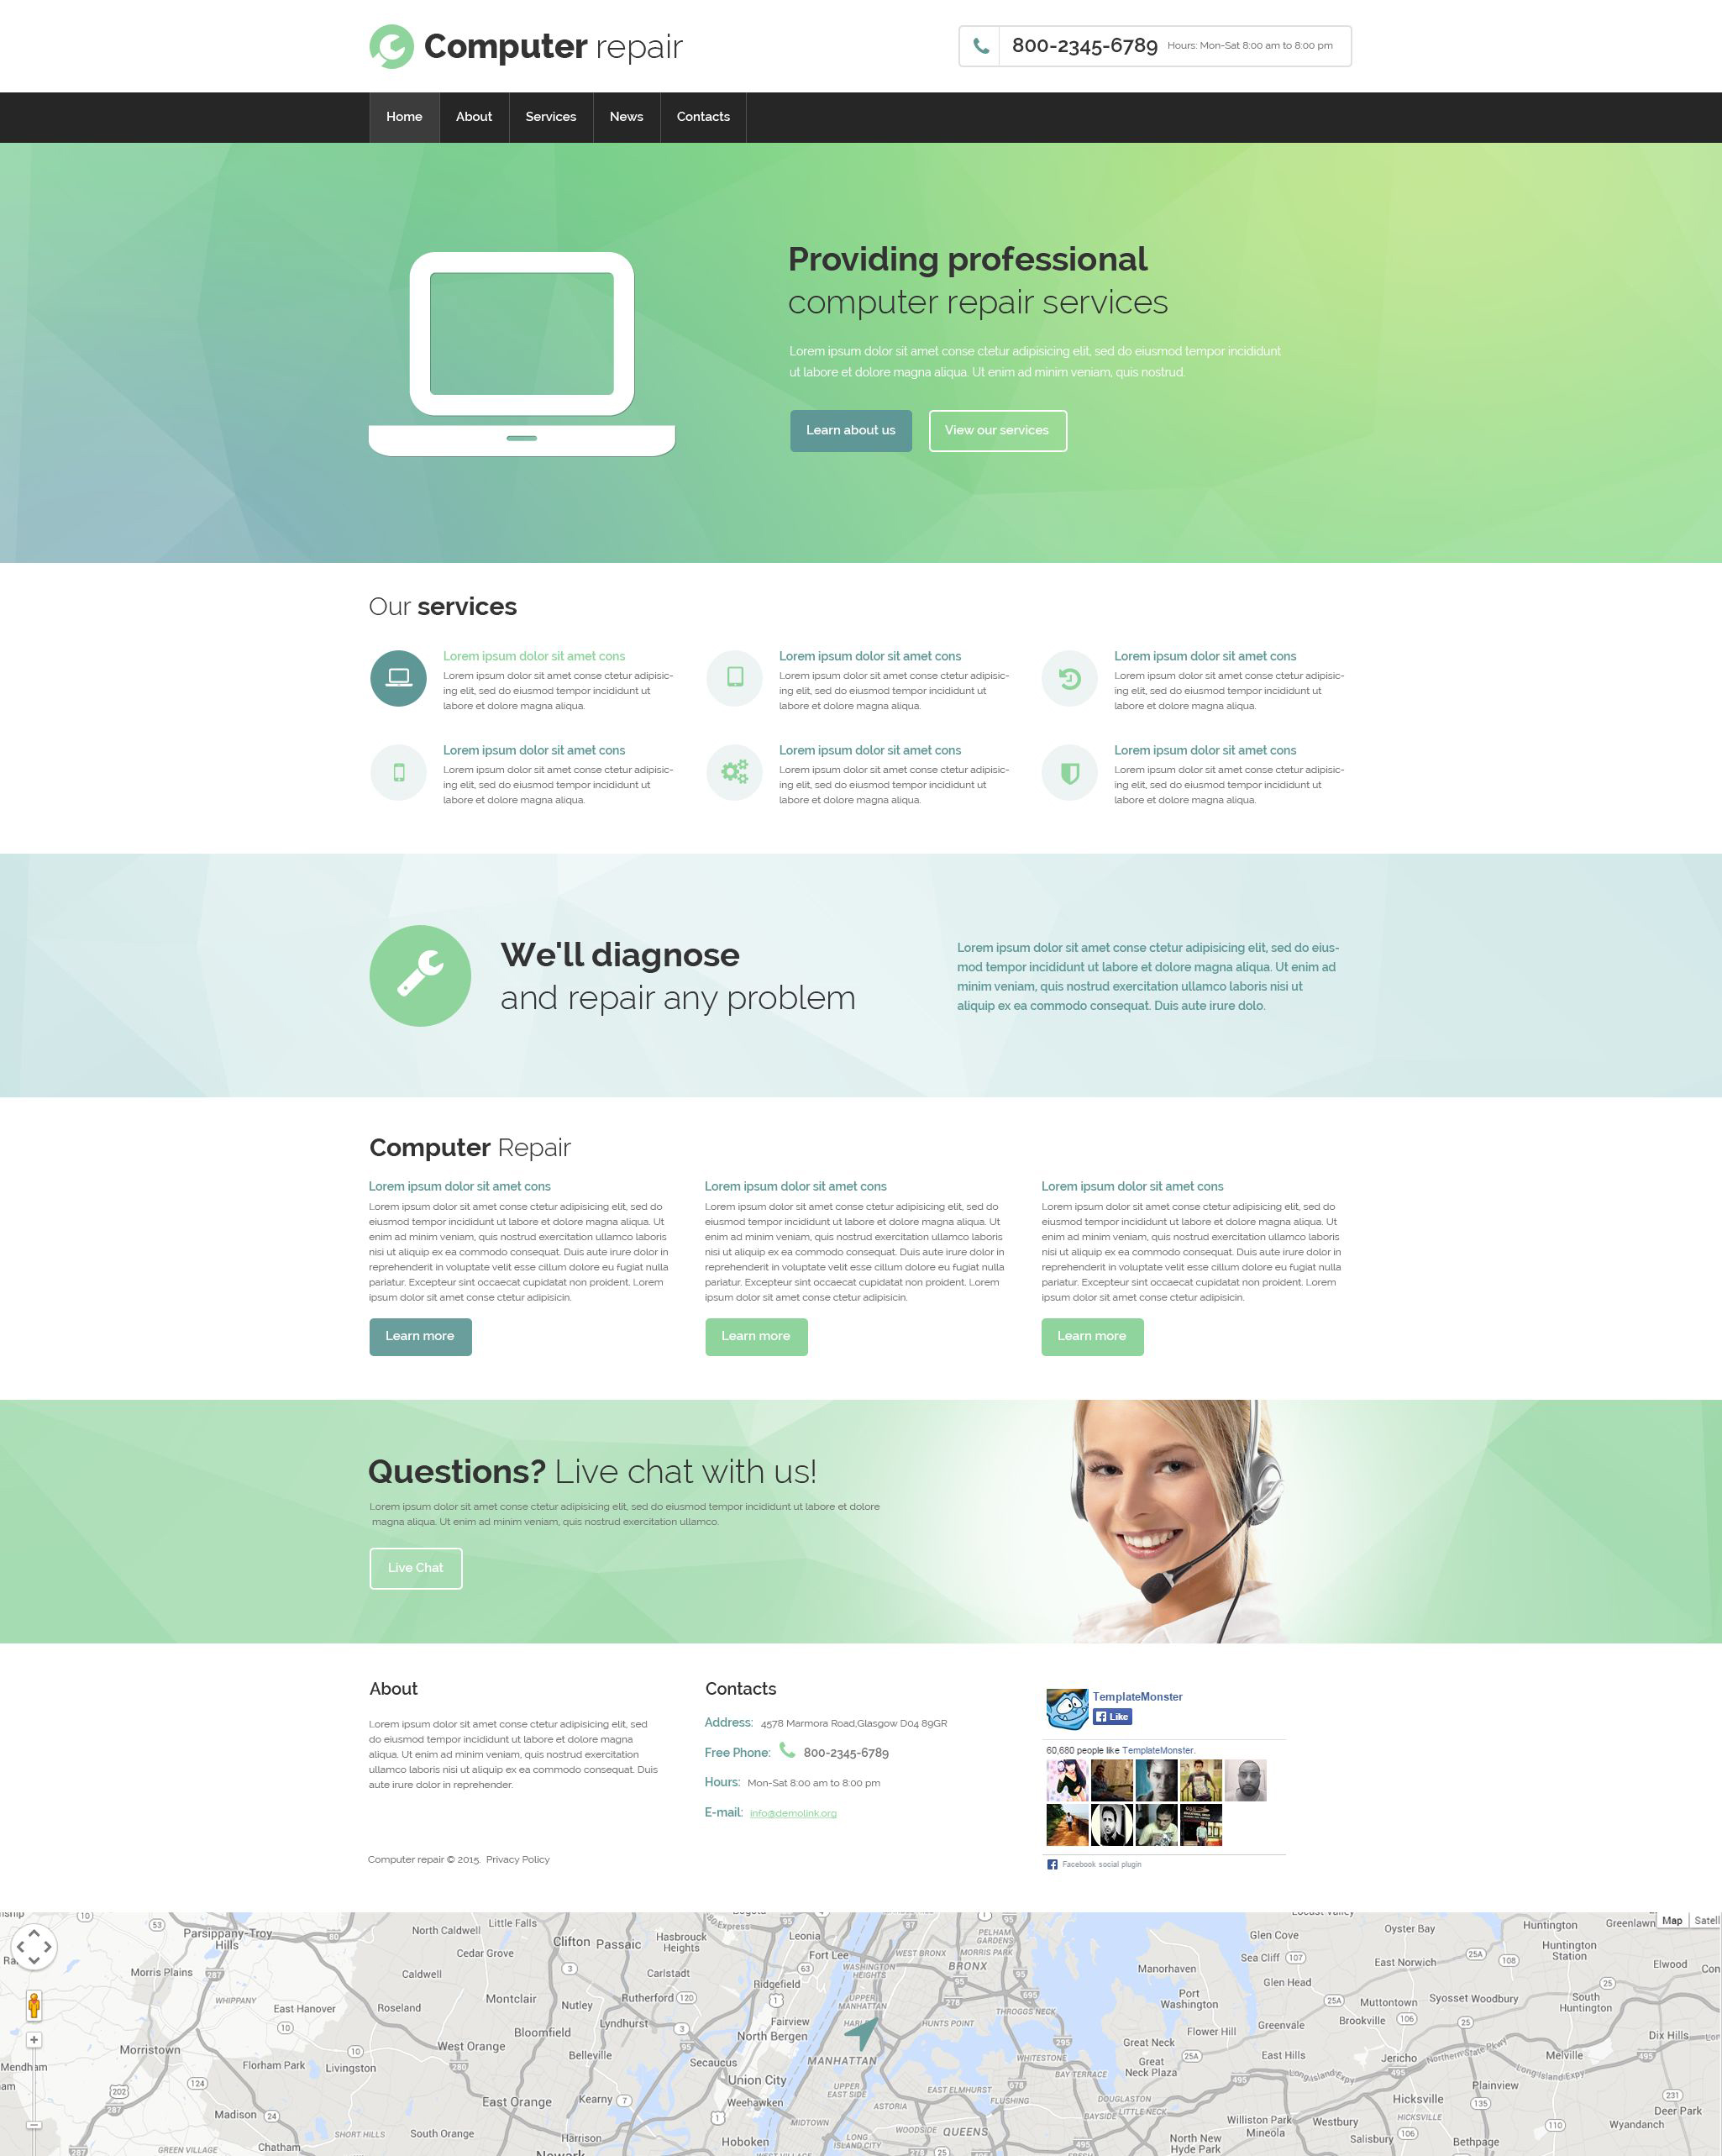Click the settings gear service icon
1722x2156 pixels.
click(x=734, y=771)
